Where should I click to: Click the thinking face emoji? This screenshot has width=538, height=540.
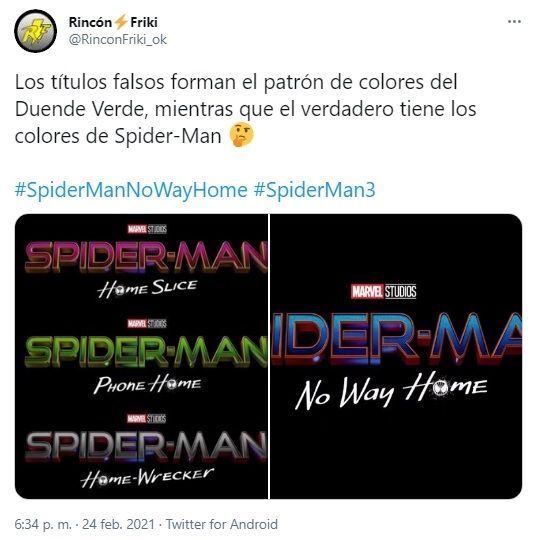(x=241, y=134)
